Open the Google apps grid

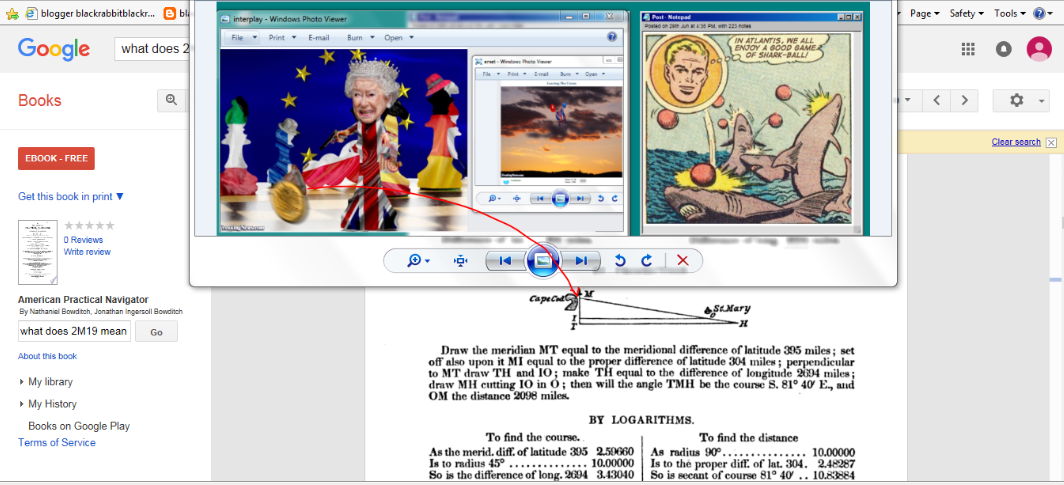pyautogui.click(x=968, y=49)
